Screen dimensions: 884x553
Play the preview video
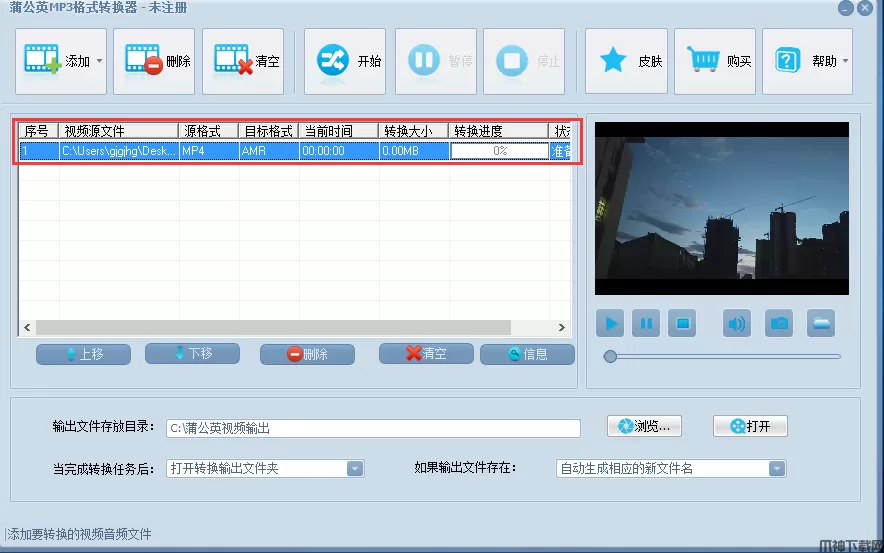click(x=610, y=323)
